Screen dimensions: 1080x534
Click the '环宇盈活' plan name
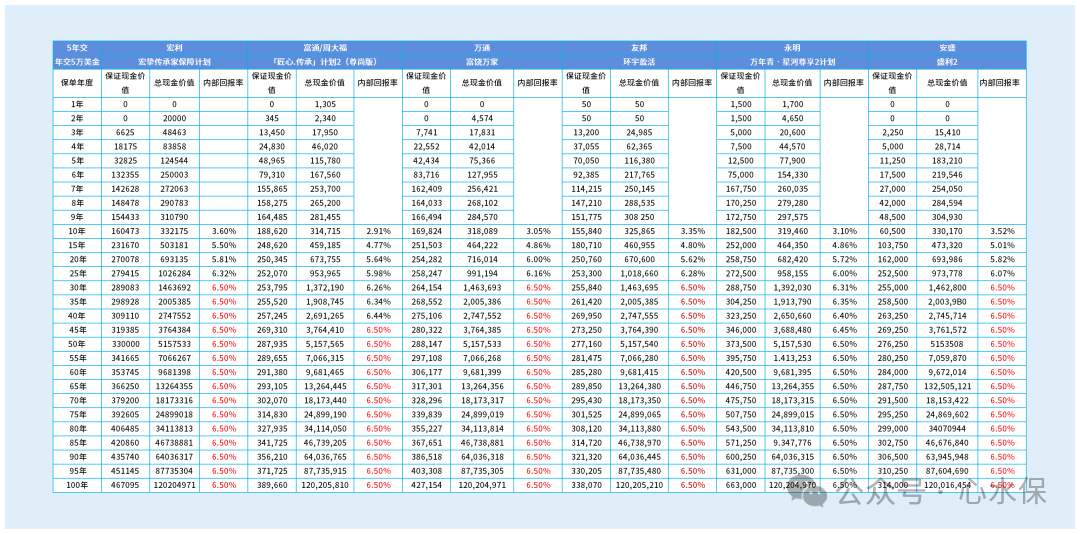(x=639, y=61)
